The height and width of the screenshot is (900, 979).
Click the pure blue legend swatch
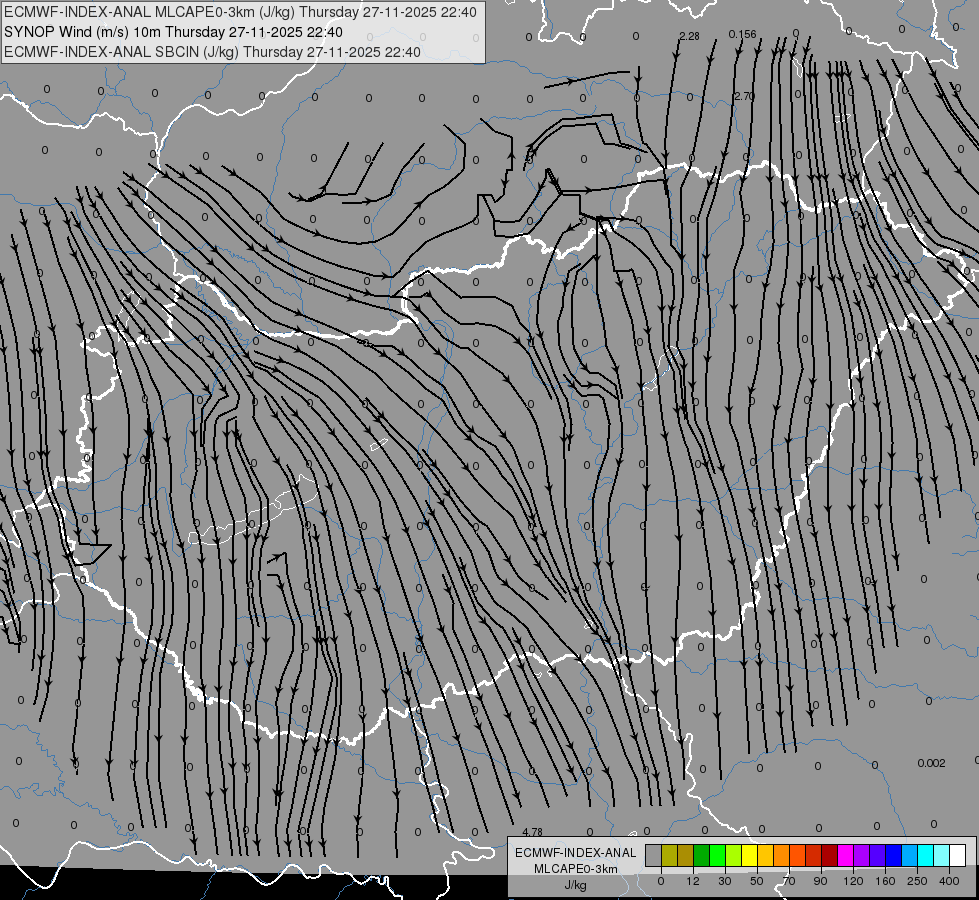(894, 855)
